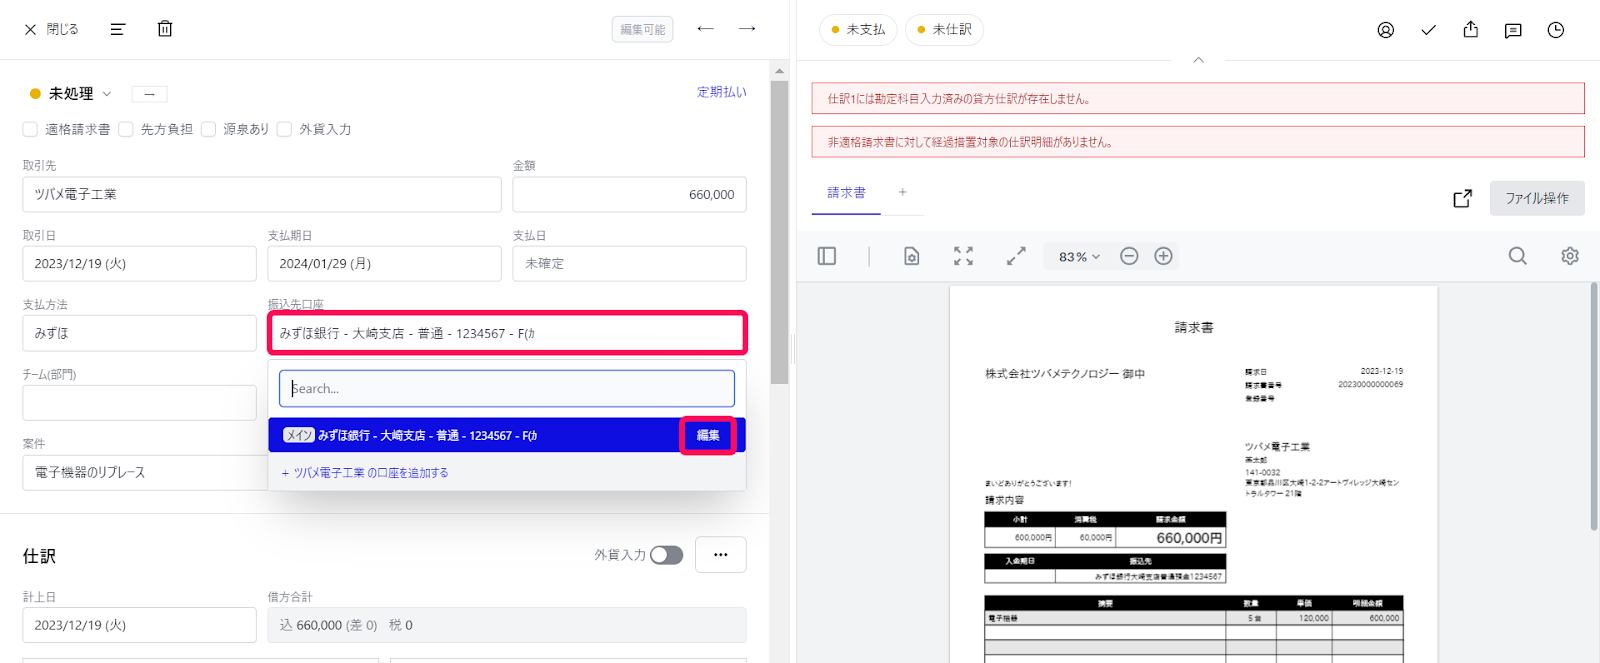Check the 源泉あり checkbox
This screenshot has width=1600, height=663.
coord(208,129)
